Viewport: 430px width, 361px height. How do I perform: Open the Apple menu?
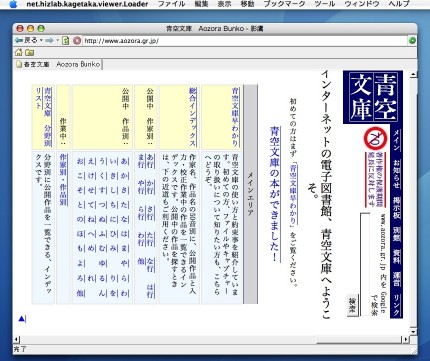pos(13,4)
